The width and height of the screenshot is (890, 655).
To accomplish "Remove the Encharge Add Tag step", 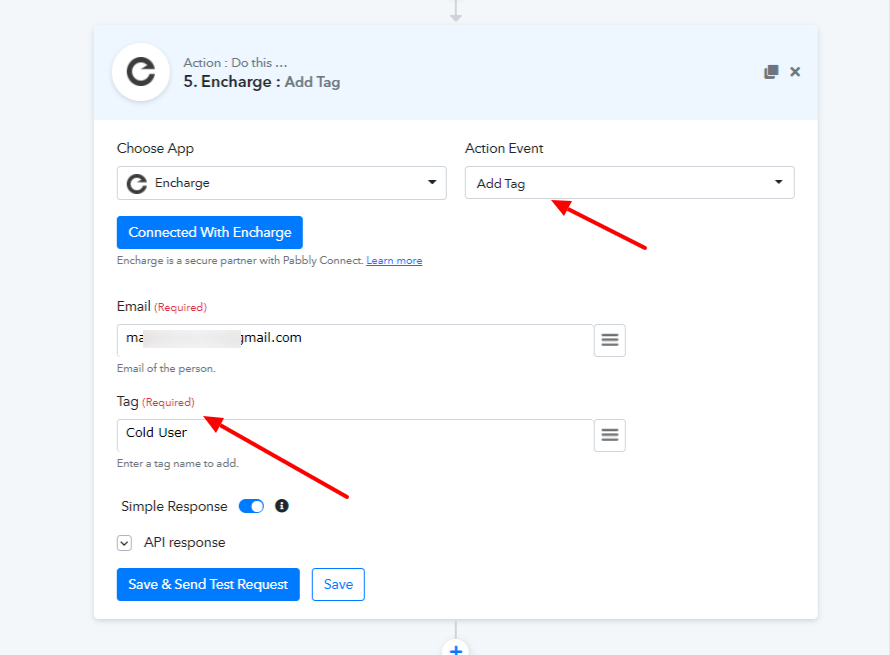I will (x=795, y=72).
